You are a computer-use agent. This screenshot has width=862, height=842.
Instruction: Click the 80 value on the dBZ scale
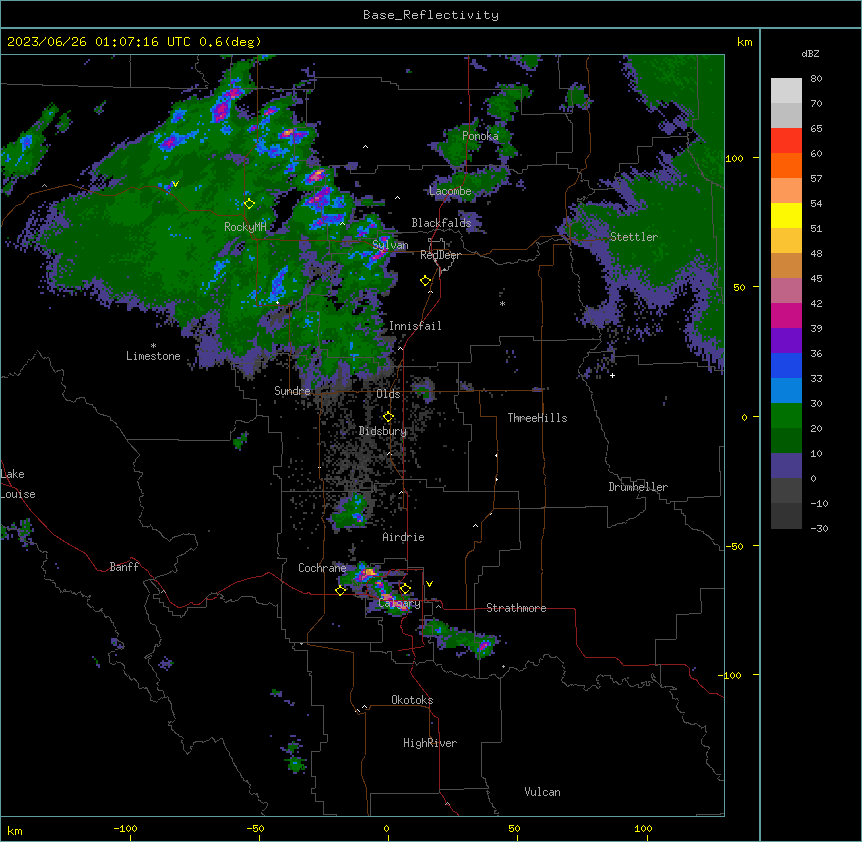(816, 79)
